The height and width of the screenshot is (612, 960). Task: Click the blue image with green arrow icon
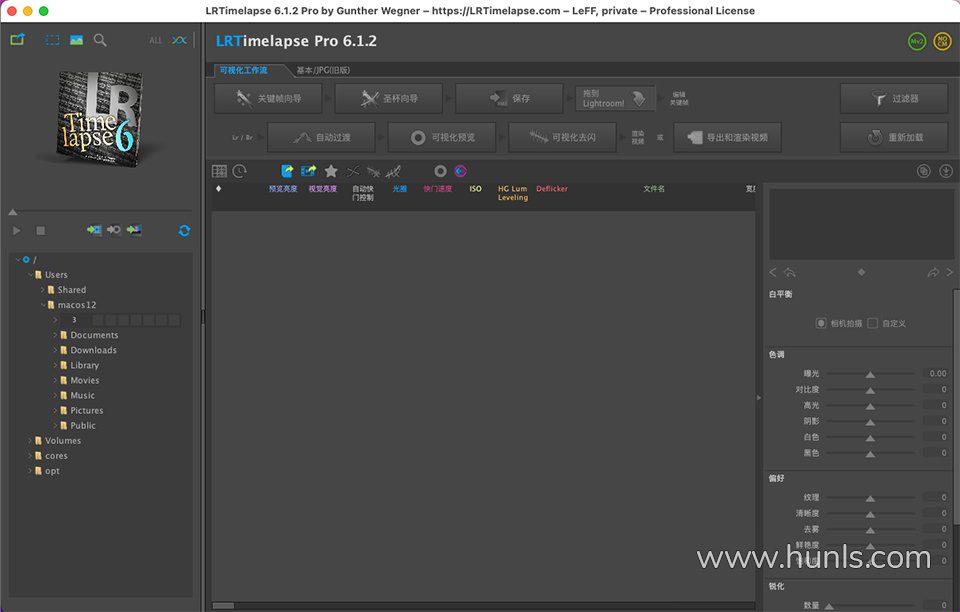pos(309,171)
